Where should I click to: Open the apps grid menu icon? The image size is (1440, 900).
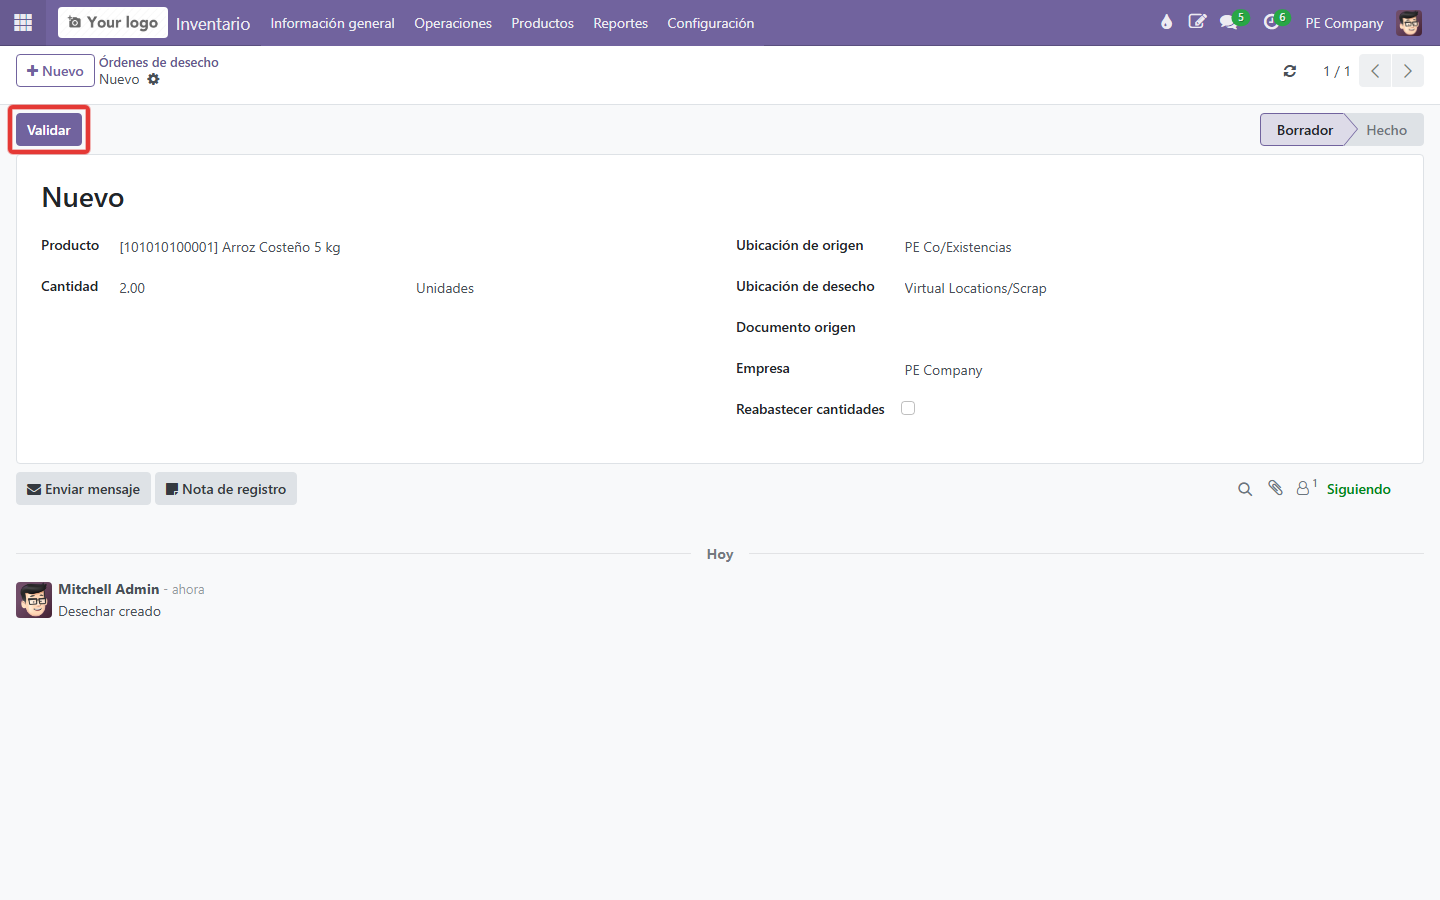[x=23, y=22]
